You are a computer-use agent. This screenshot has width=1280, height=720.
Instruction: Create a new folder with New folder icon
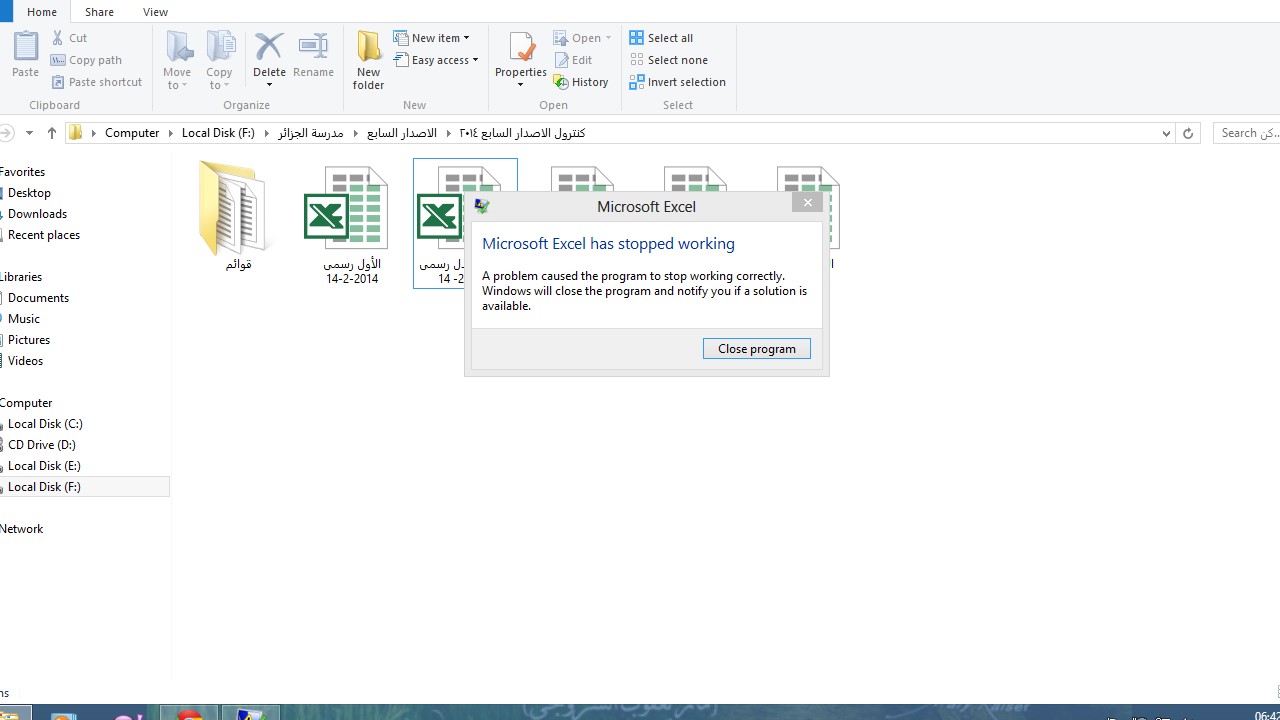[x=368, y=48]
